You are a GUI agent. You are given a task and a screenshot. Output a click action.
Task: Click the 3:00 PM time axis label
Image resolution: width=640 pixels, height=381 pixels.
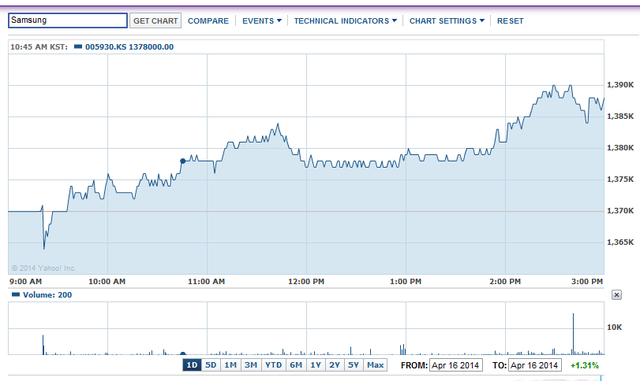(x=587, y=281)
